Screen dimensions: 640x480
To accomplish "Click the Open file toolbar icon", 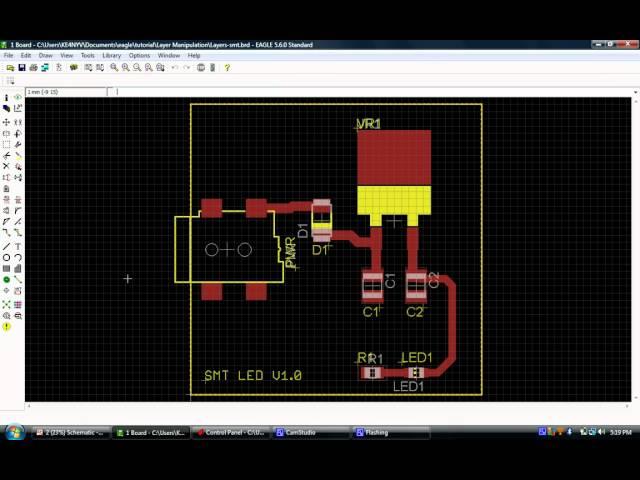I will coord(10,68).
